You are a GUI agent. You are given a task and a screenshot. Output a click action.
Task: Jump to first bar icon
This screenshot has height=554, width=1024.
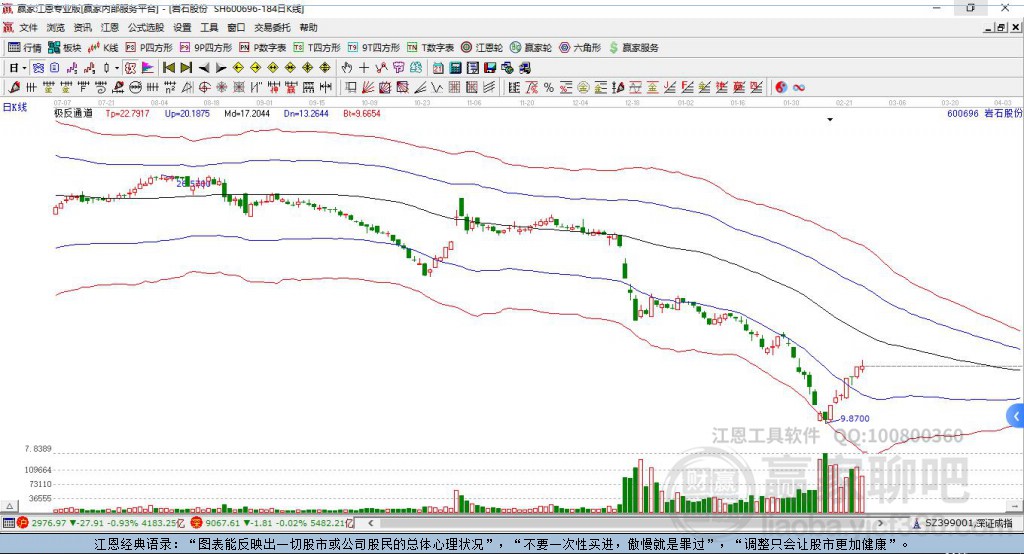point(168,68)
